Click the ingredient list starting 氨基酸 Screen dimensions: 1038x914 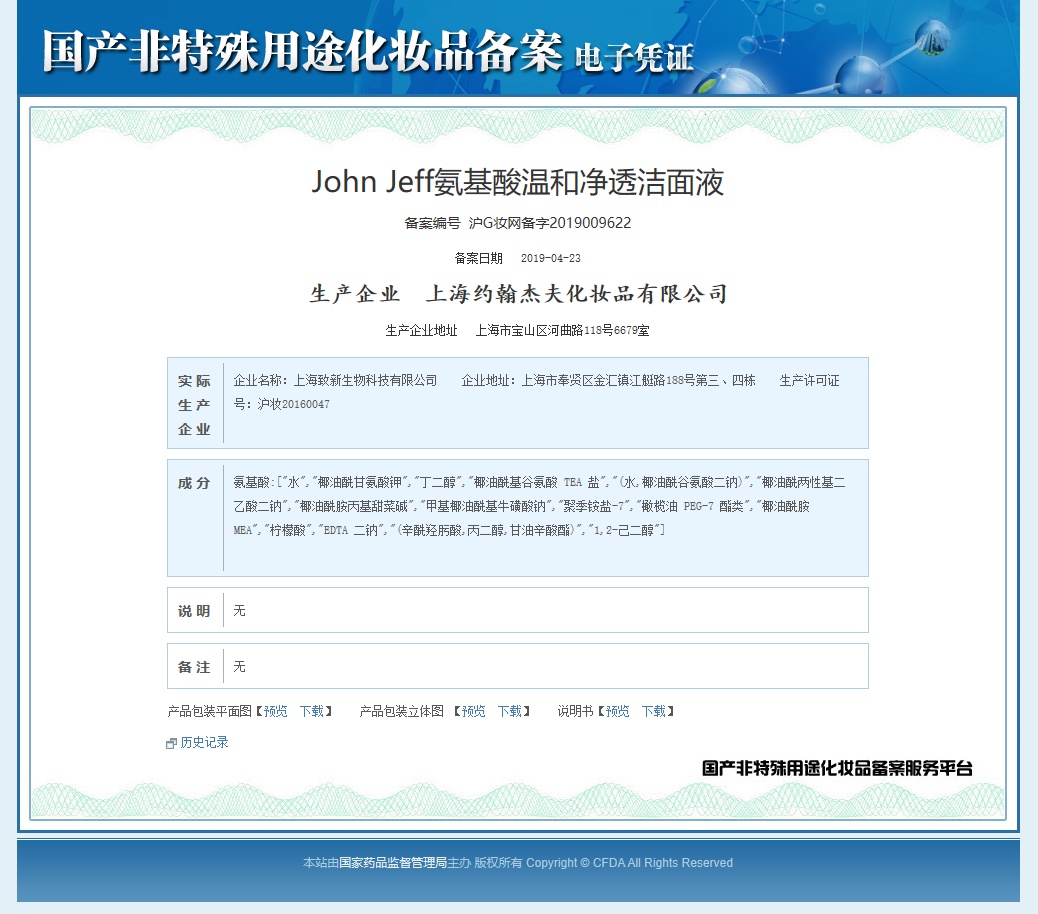pos(540,506)
